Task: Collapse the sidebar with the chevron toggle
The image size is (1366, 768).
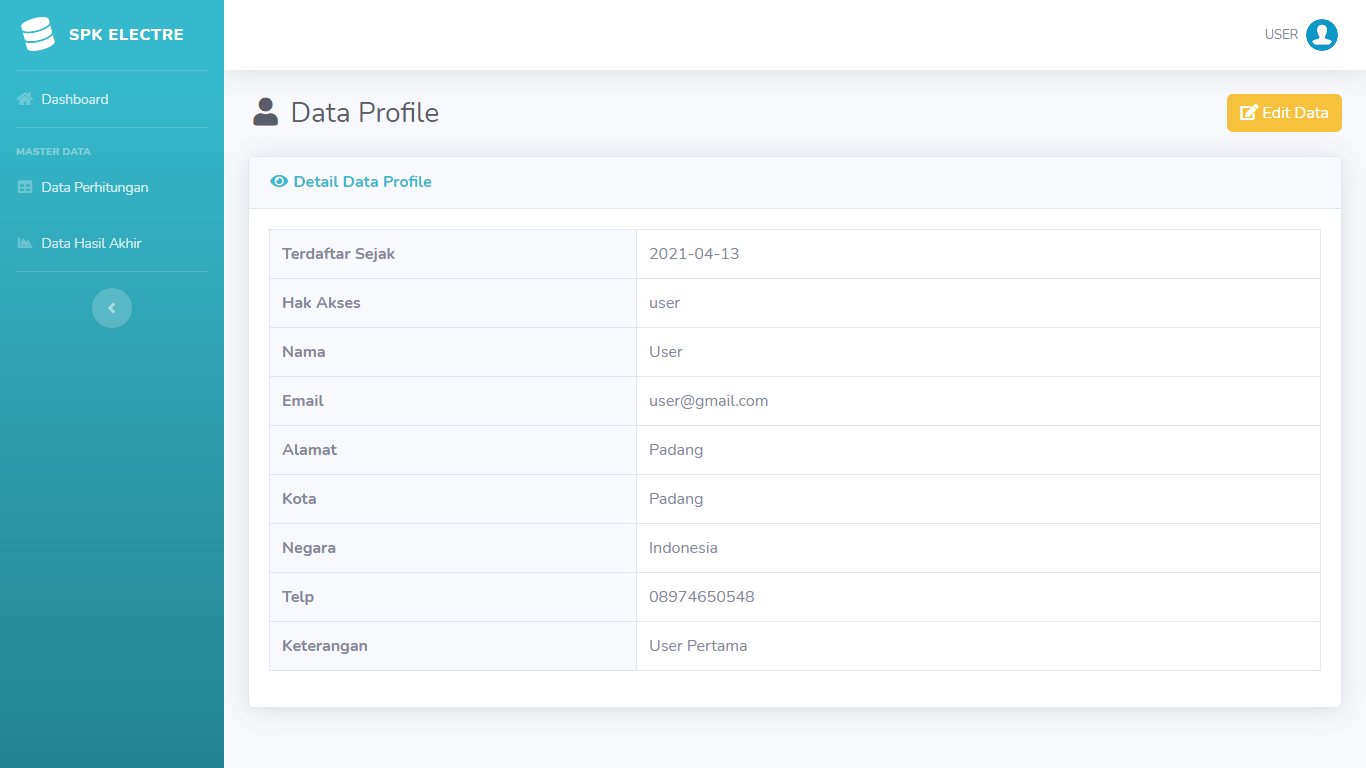Action: tap(112, 308)
